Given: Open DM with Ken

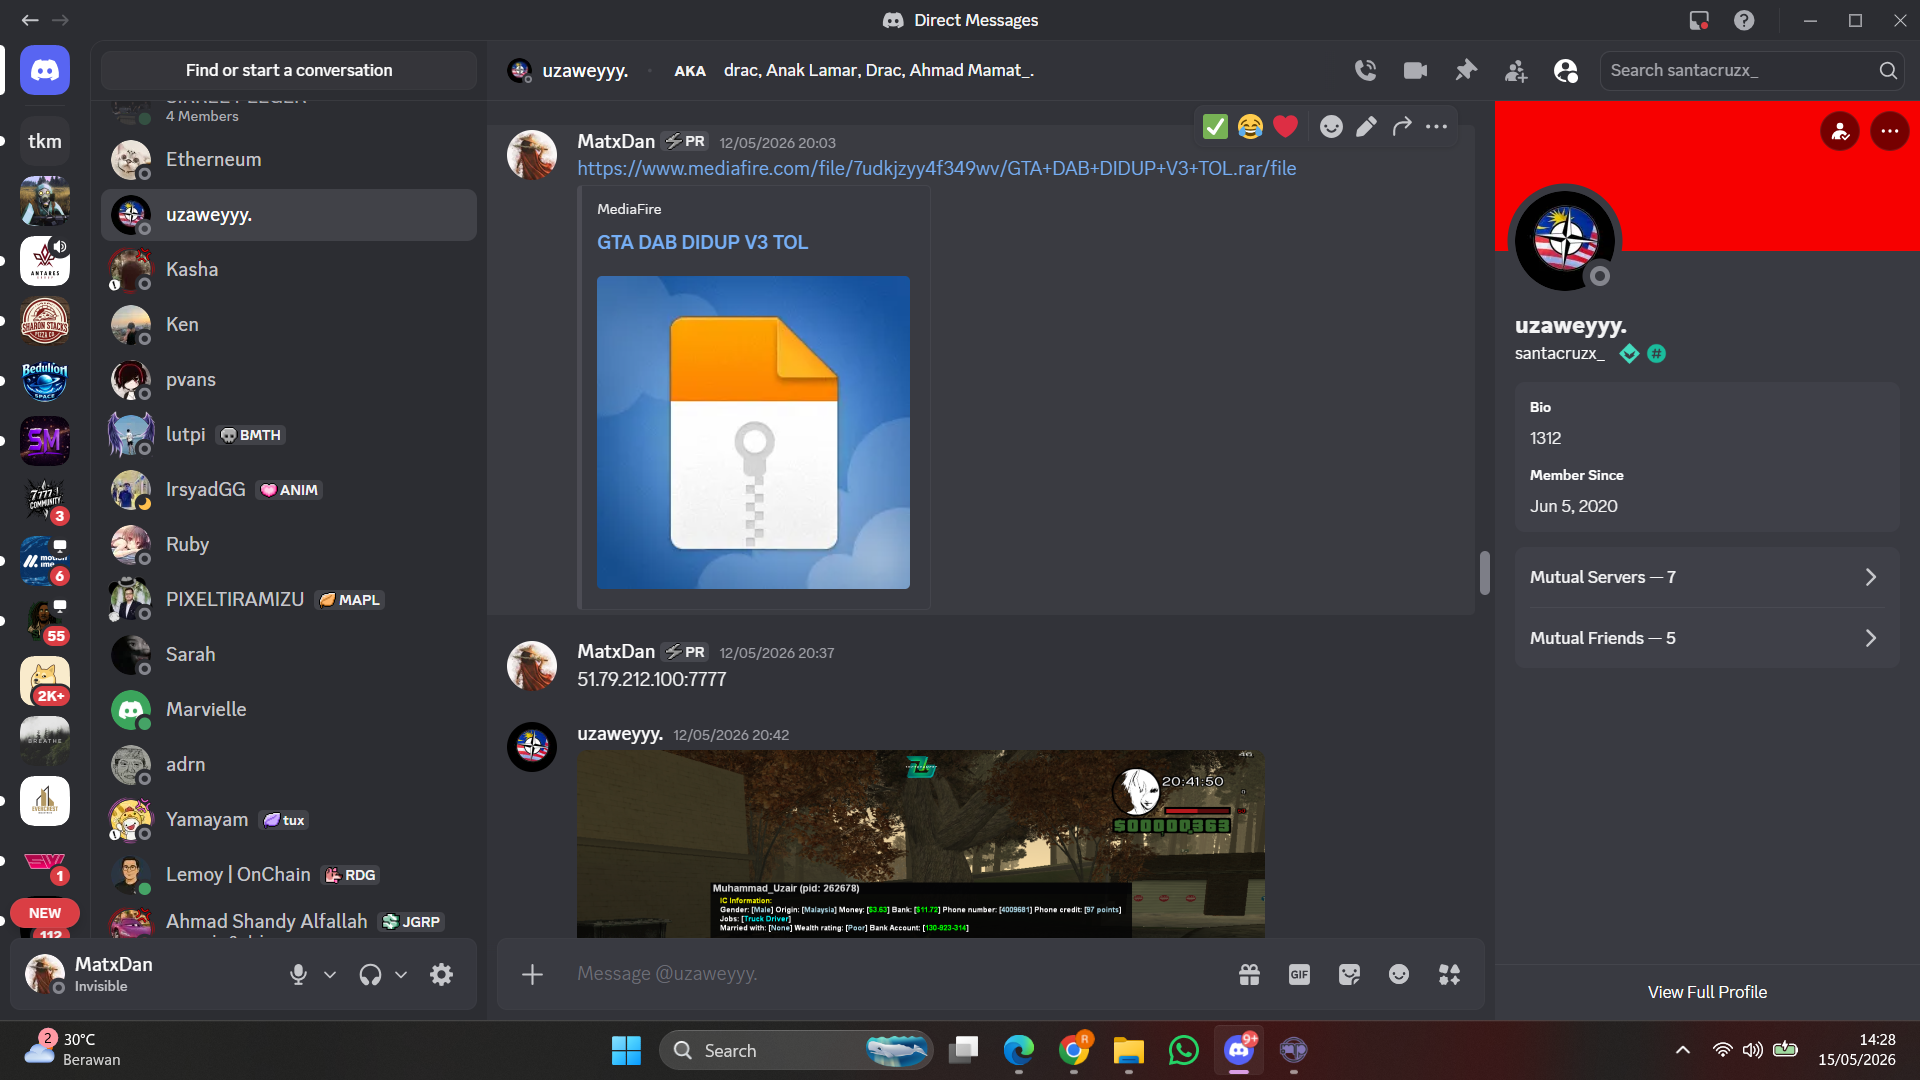Looking at the screenshot, I should coord(289,325).
